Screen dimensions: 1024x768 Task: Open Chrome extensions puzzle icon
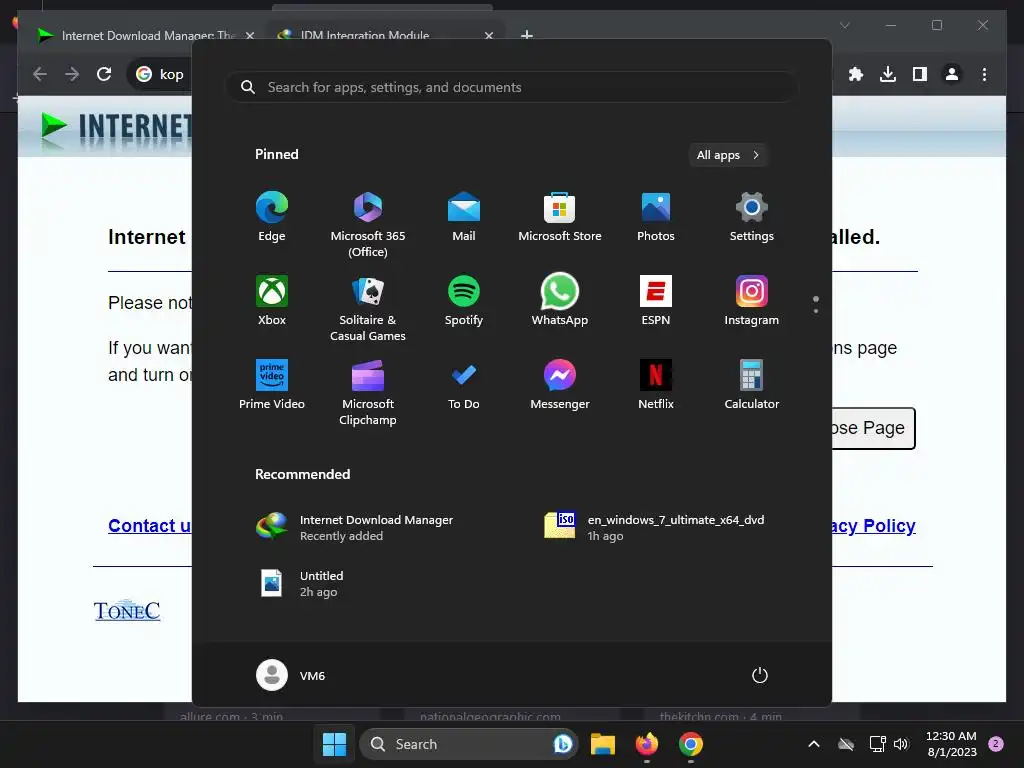coord(856,74)
